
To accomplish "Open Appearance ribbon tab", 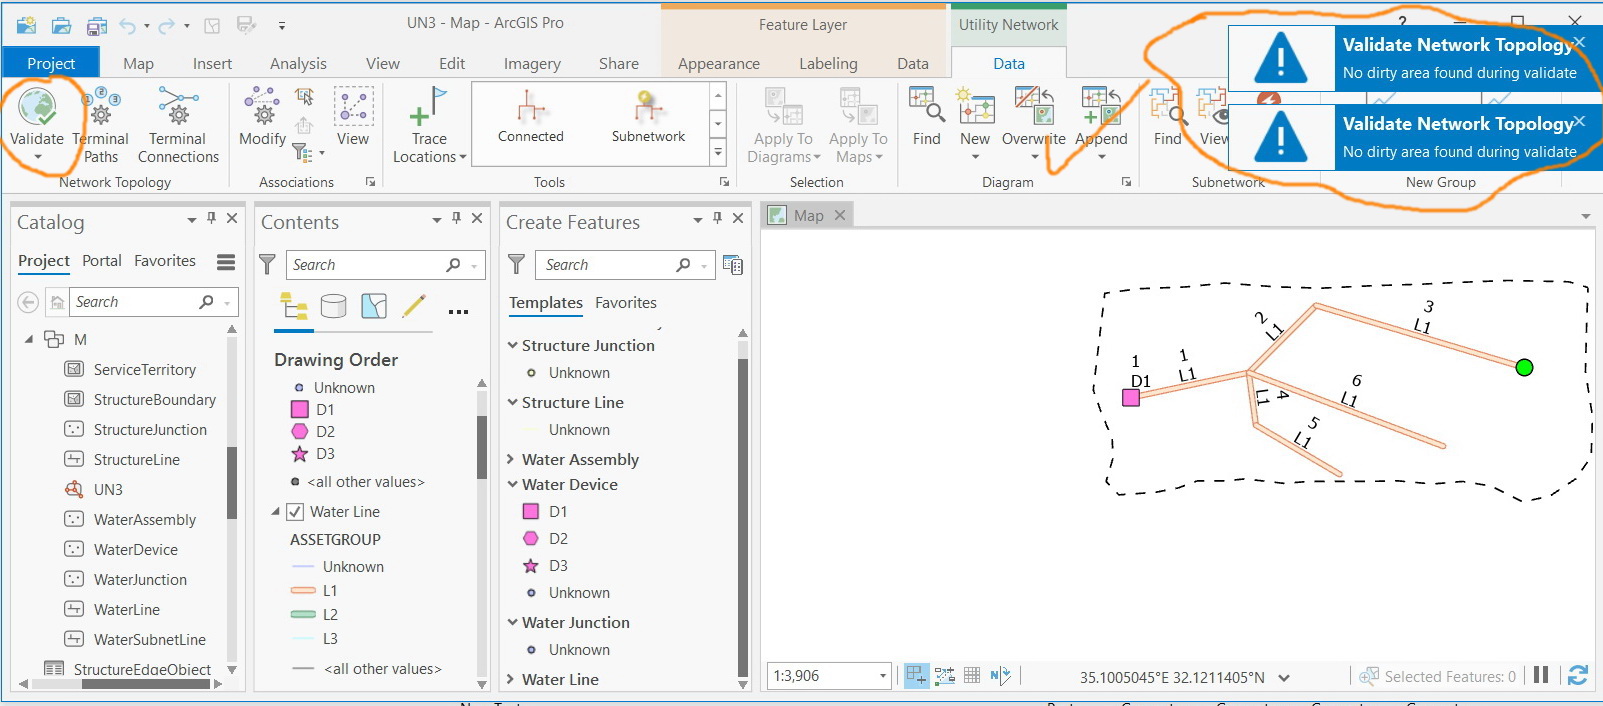I will [719, 63].
